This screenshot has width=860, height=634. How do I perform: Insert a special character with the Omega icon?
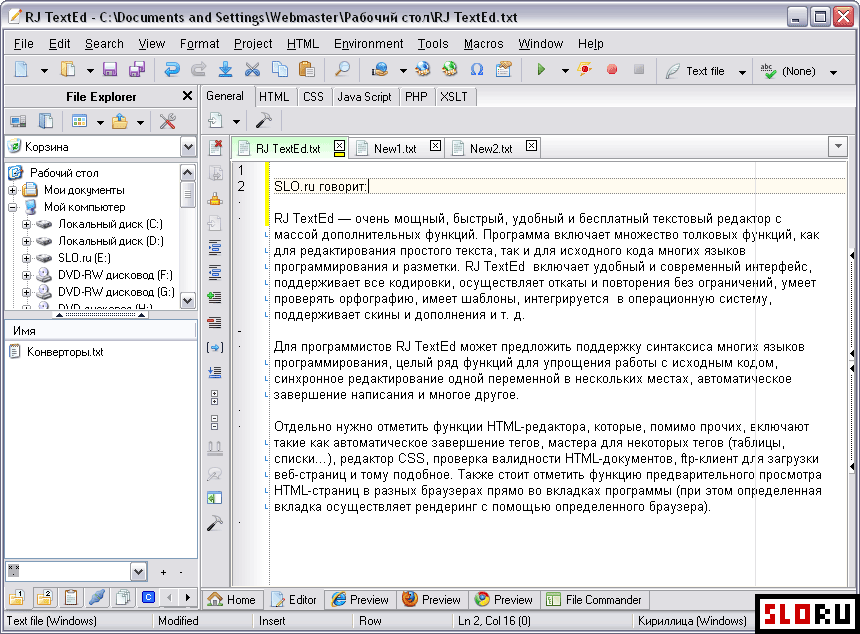click(477, 70)
